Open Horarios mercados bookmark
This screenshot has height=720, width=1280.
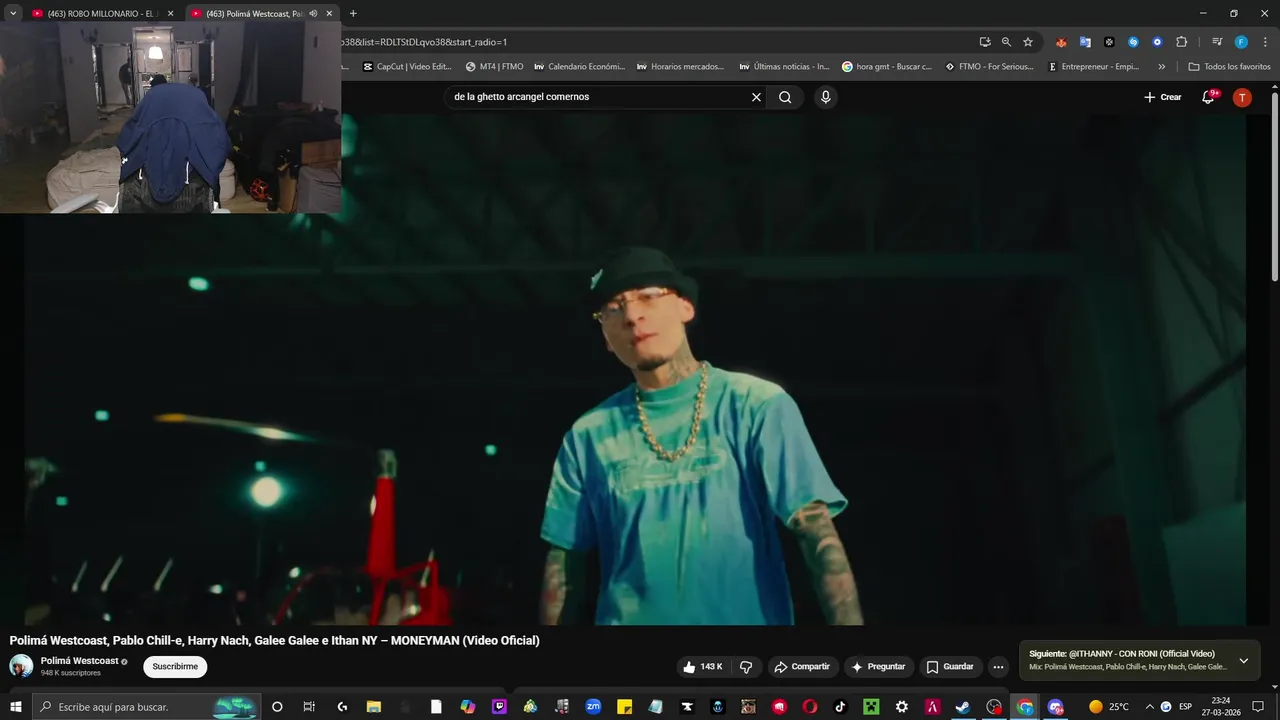pyautogui.click(x=680, y=67)
